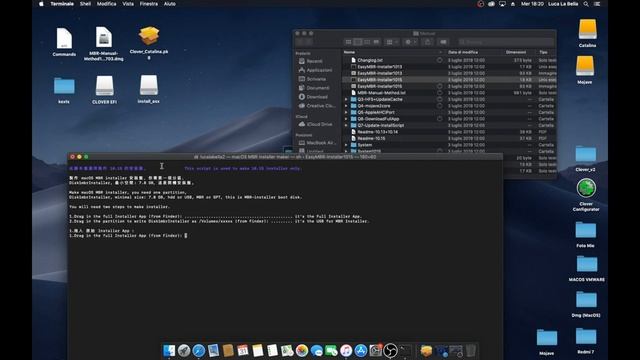The width and height of the screenshot is (640, 360).
Task: Expand the Q7-Update-InstallScript folder
Action: point(346,125)
